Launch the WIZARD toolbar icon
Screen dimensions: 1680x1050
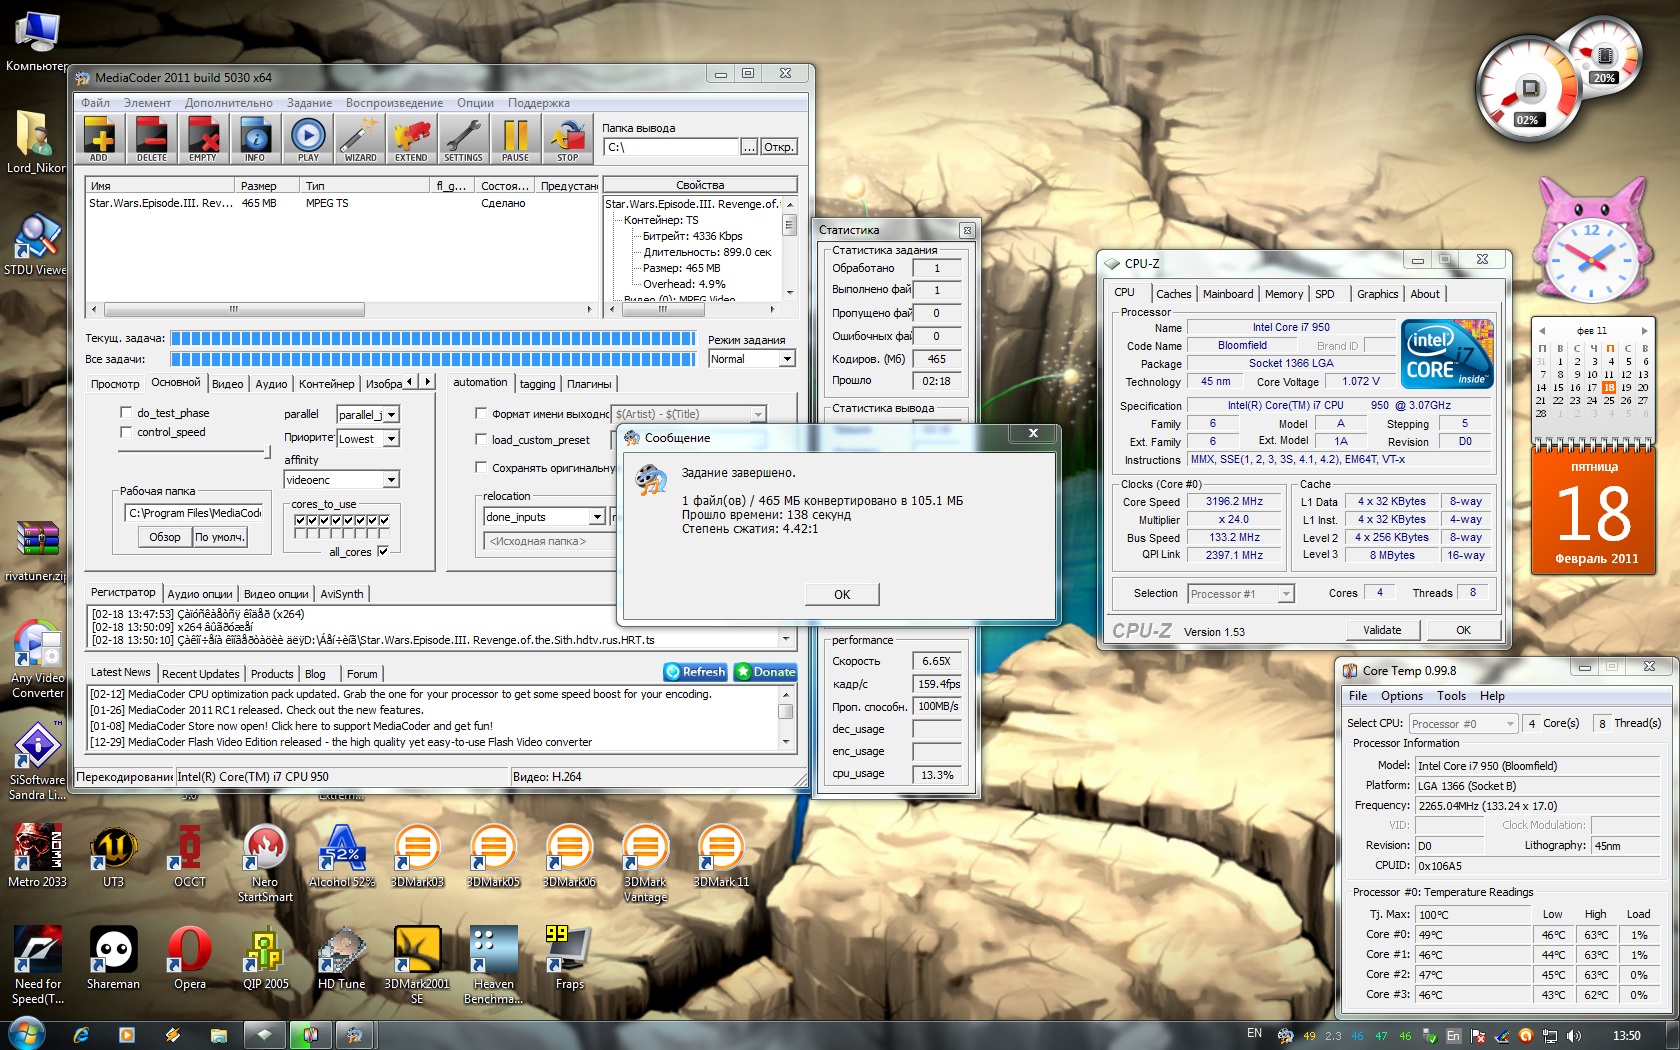click(x=360, y=139)
